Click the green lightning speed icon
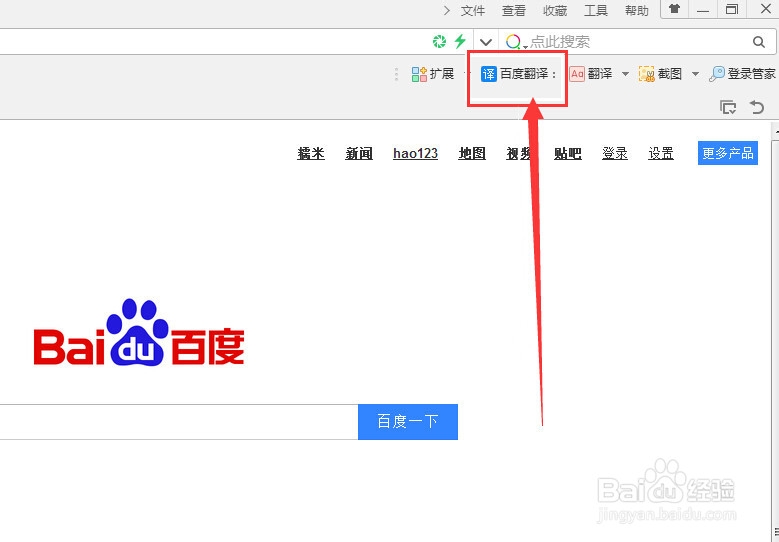The image size is (779, 542). coord(461,41)
